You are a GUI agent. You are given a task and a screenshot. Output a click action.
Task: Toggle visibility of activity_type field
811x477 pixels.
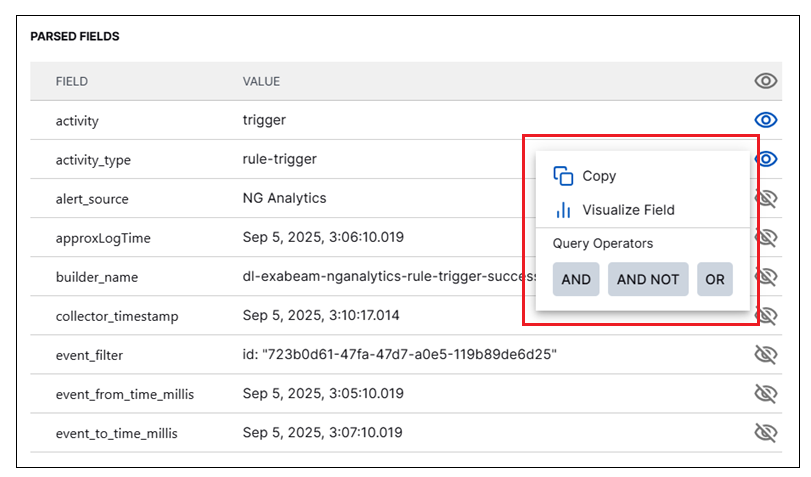766,159
